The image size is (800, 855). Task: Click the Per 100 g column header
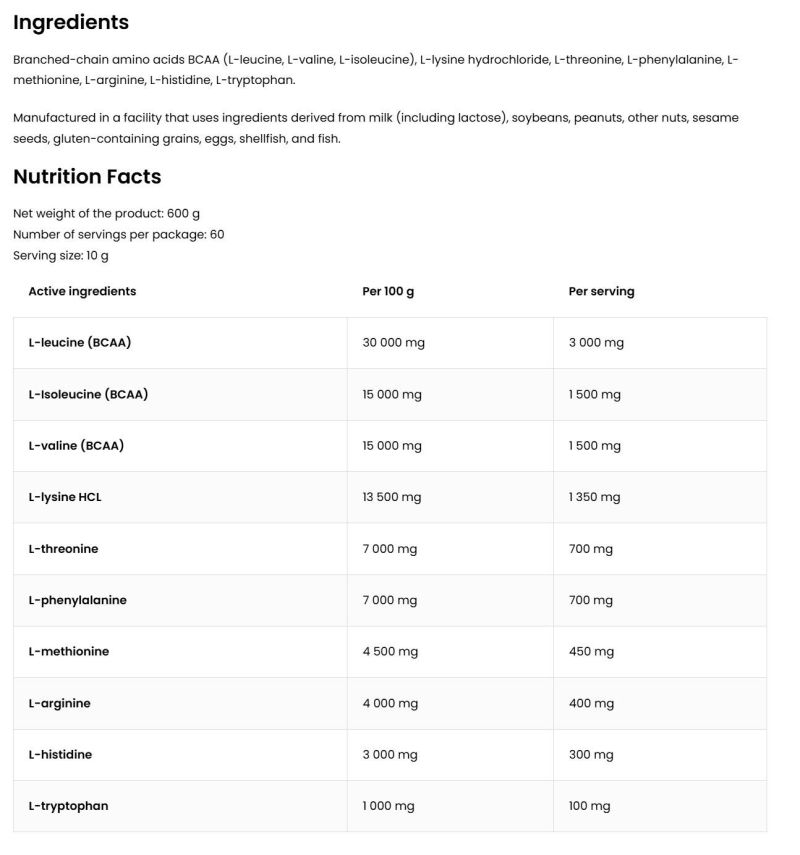388,292
